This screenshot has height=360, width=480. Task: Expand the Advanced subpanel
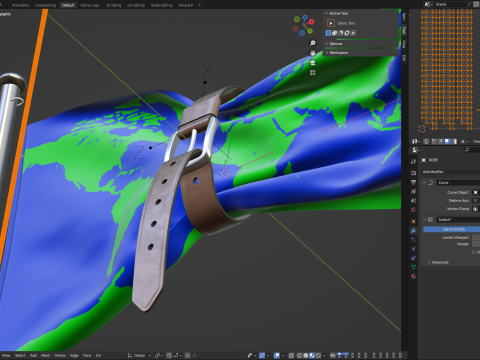429,262
